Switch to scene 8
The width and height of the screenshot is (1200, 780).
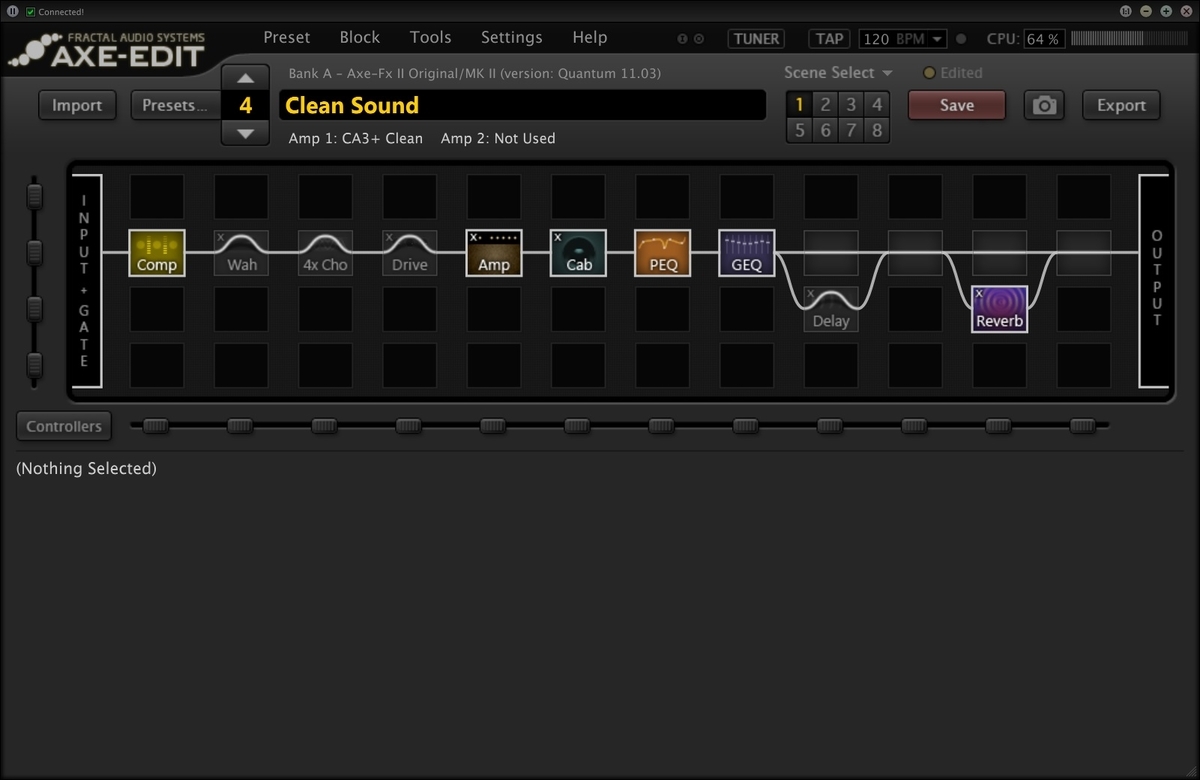coord(877,130)
